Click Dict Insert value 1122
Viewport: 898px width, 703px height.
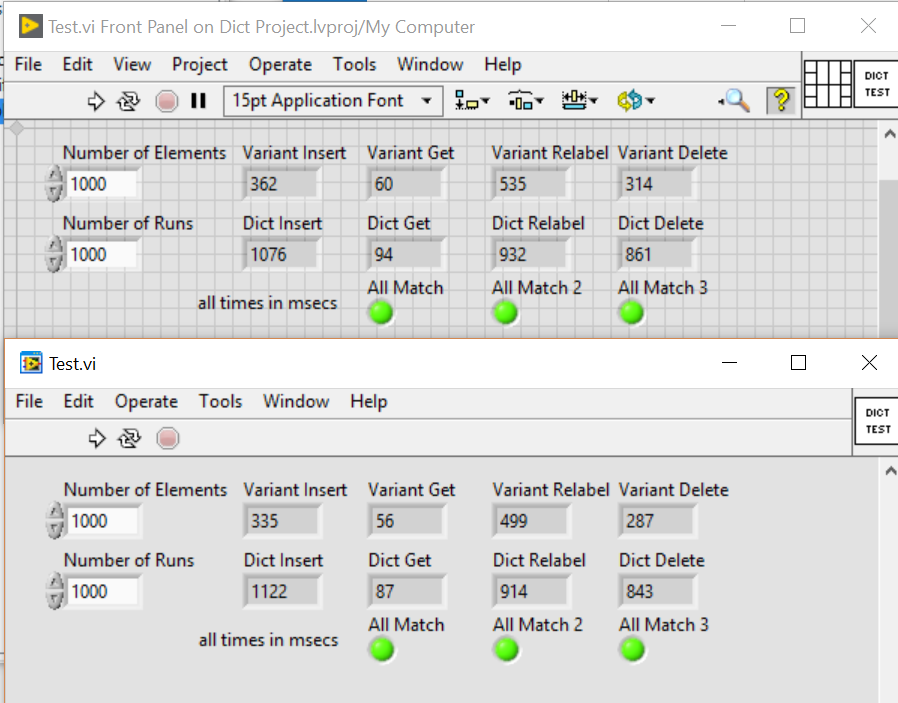[x=281, y=591]
